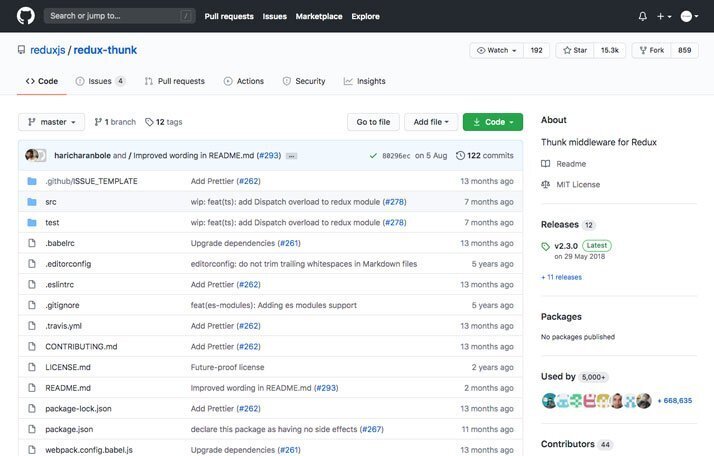Screen dimensions: 714x456
Task: Click the .editorconfig file icon
Action: [32, 264]
